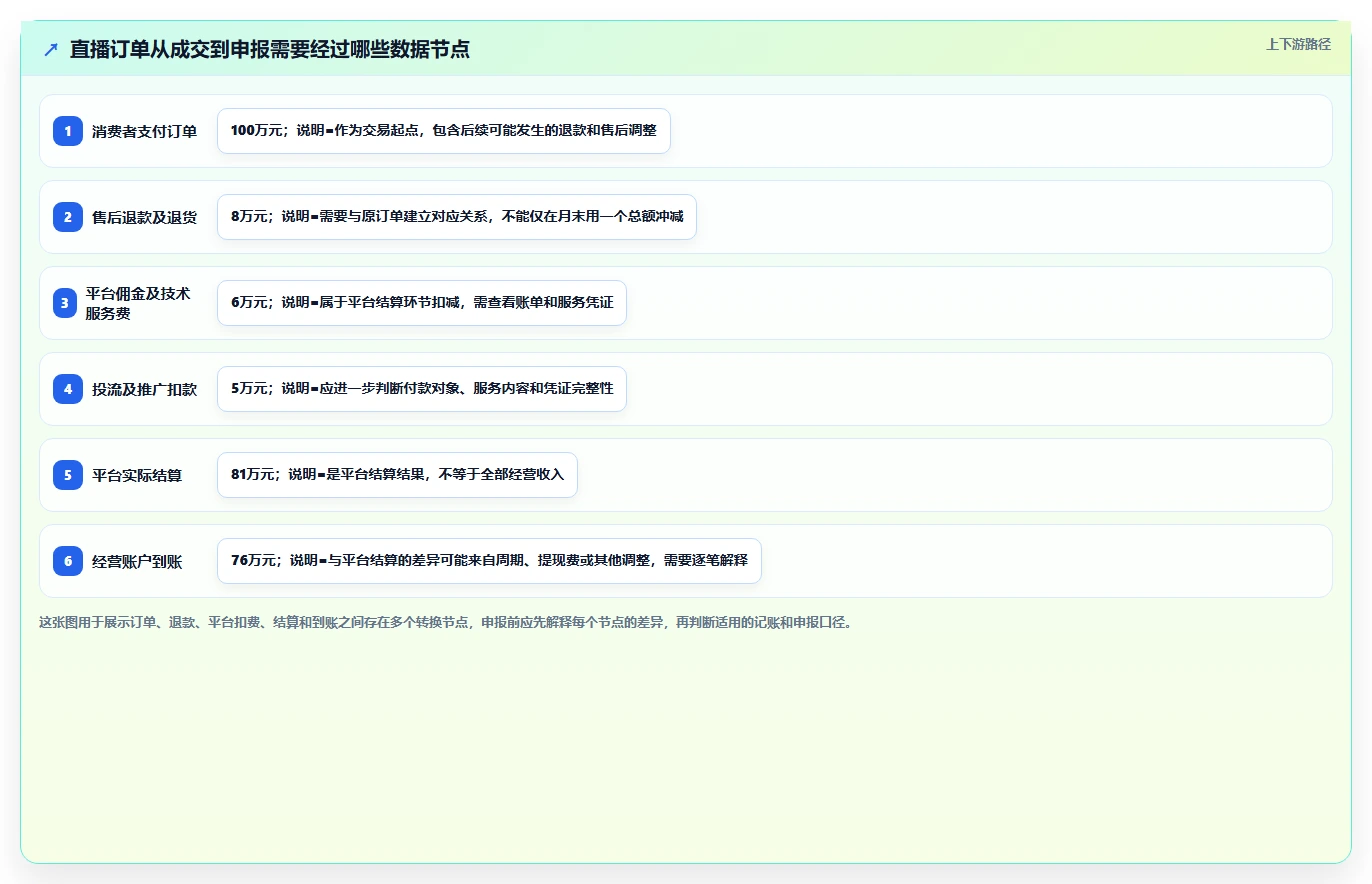Click the 平台实际结算 label
This screenshot has width=1372, height=884.
pos(137,475)
